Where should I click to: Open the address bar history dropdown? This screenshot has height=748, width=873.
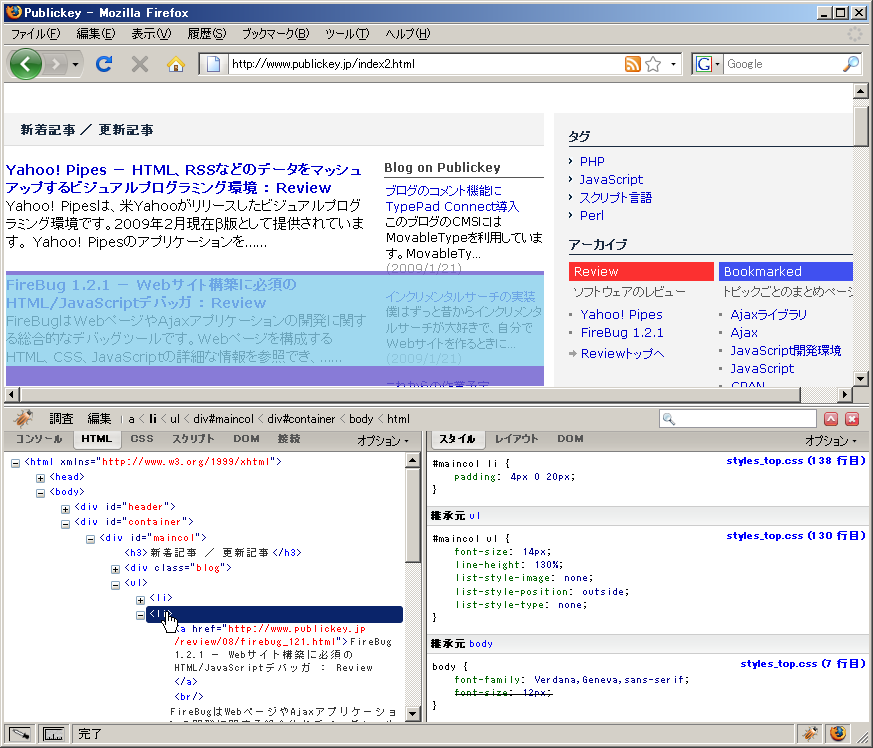[673, 64]
